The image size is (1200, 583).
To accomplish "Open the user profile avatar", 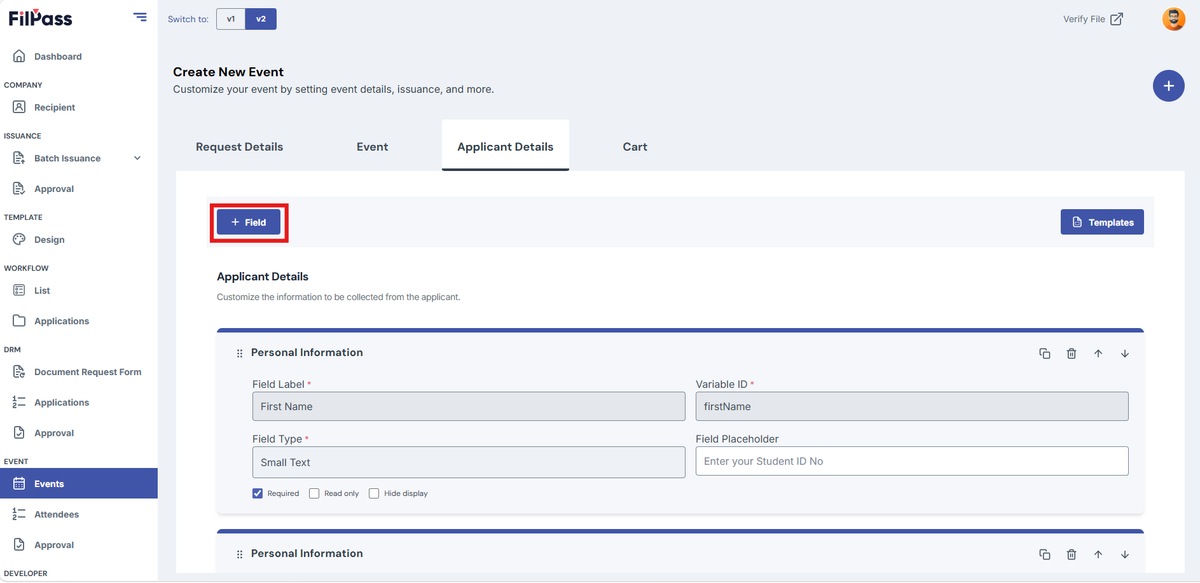I will (1174, 19).
